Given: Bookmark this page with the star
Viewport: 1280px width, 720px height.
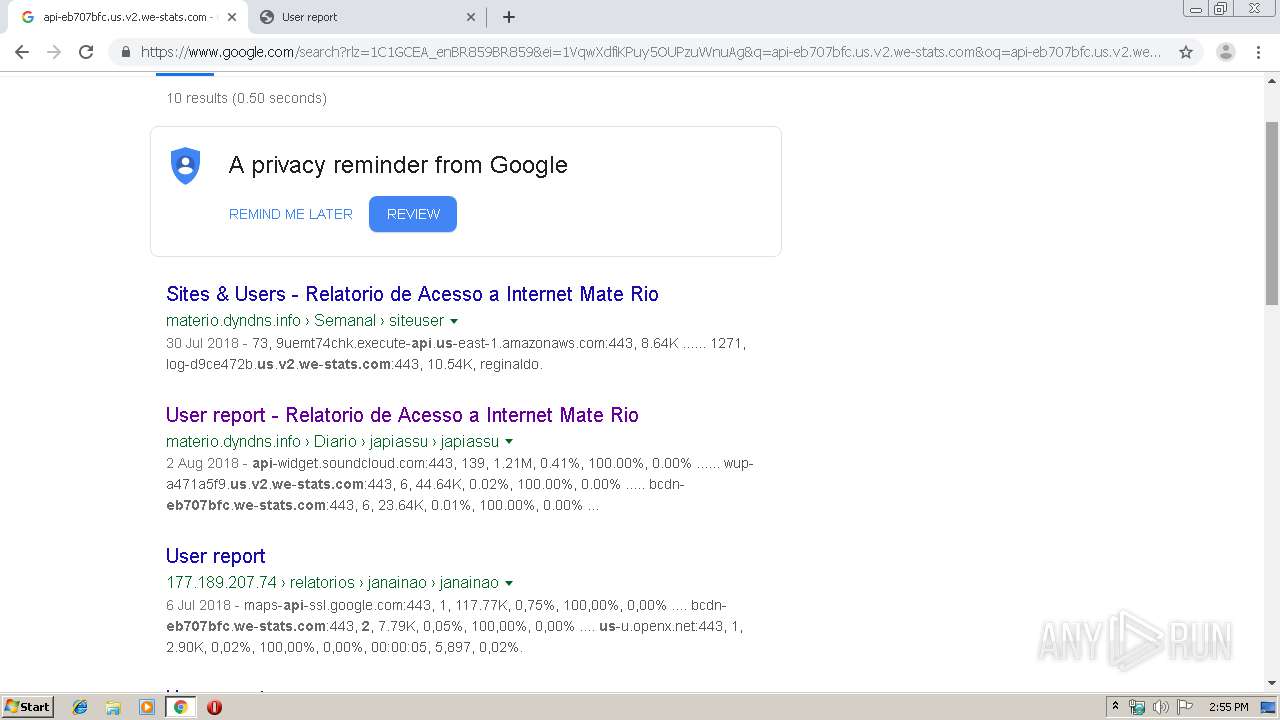Looking at the screenshot, I should [x=1186, y=52].
